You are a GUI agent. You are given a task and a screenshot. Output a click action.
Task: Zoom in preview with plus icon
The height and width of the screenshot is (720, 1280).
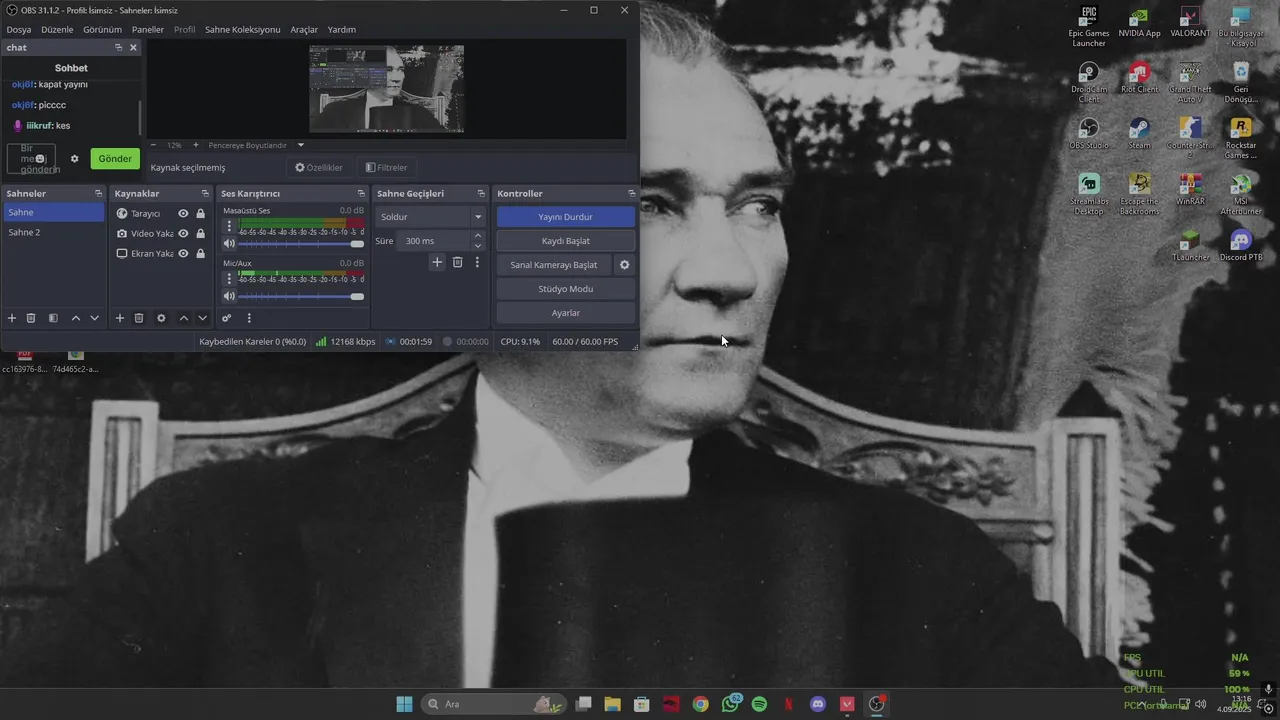[x=196, y=145]
